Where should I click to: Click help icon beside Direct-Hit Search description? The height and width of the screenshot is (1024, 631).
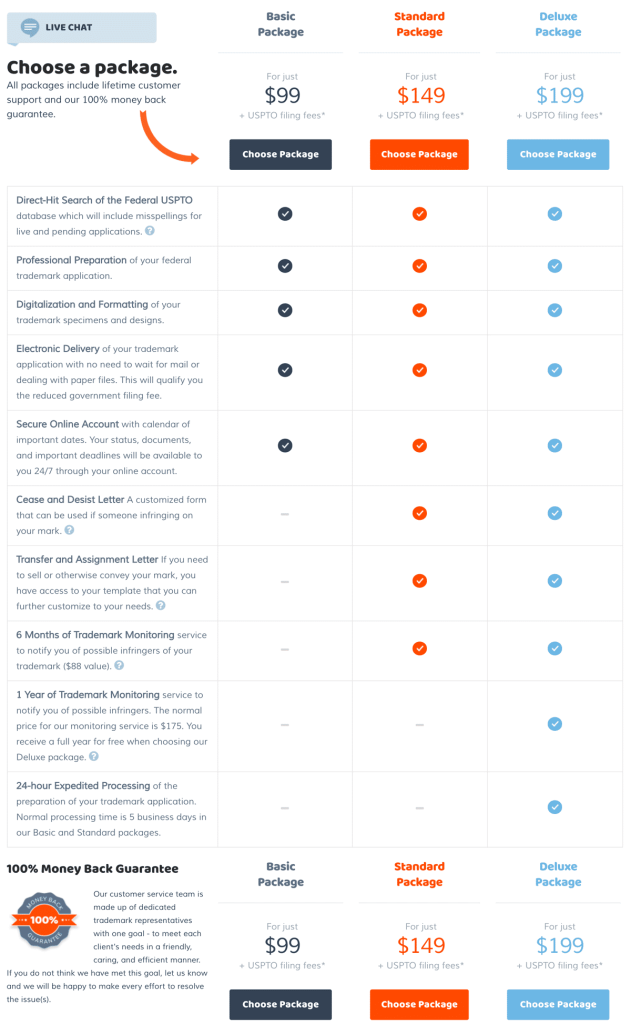(150, 231)
